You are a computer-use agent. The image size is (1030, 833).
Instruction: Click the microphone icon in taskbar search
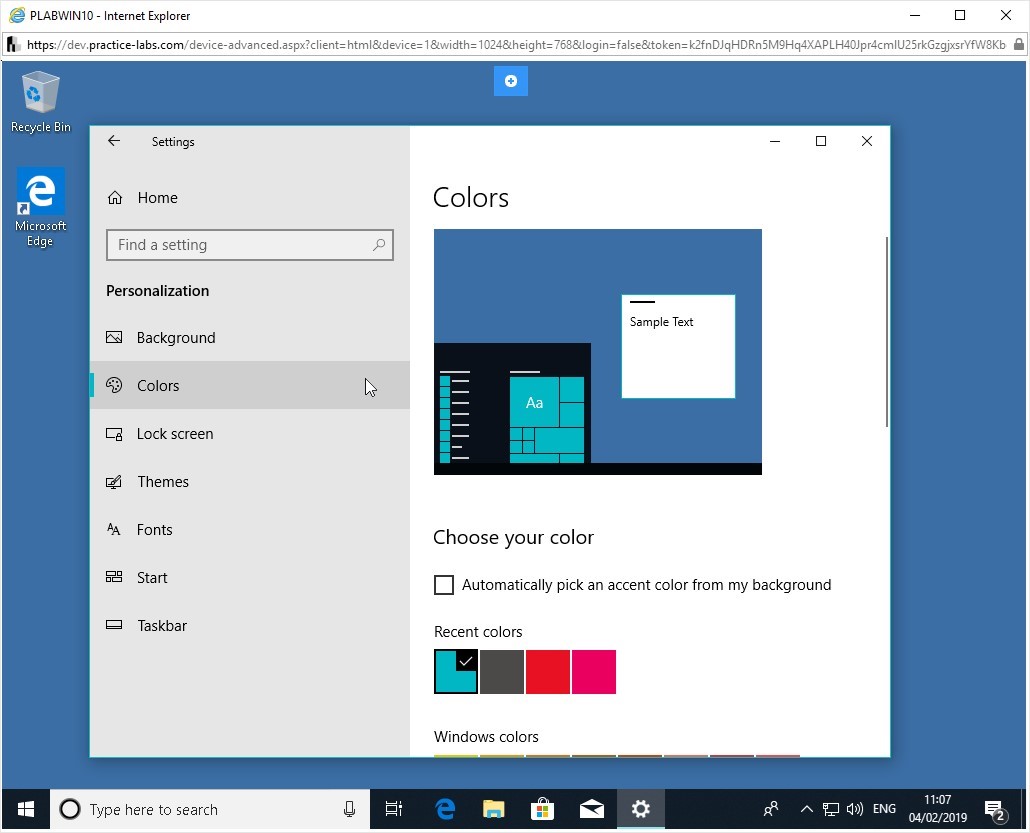(349, 809)
